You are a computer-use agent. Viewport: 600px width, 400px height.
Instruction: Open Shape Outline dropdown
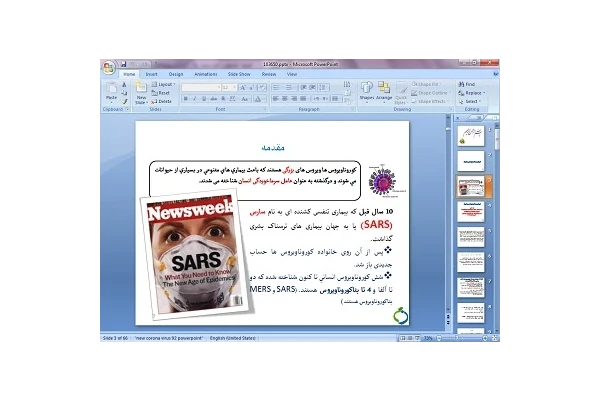tap(430, 93)
